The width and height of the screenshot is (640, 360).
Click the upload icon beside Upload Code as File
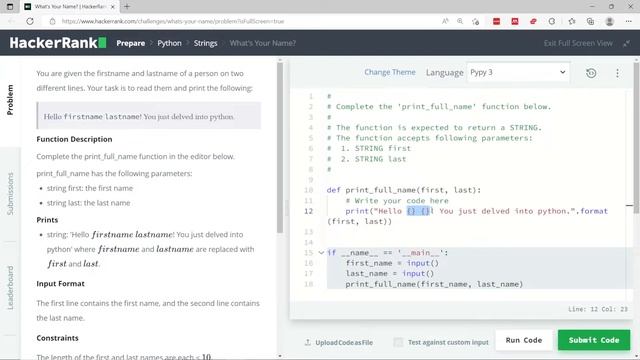click(308, 342)
